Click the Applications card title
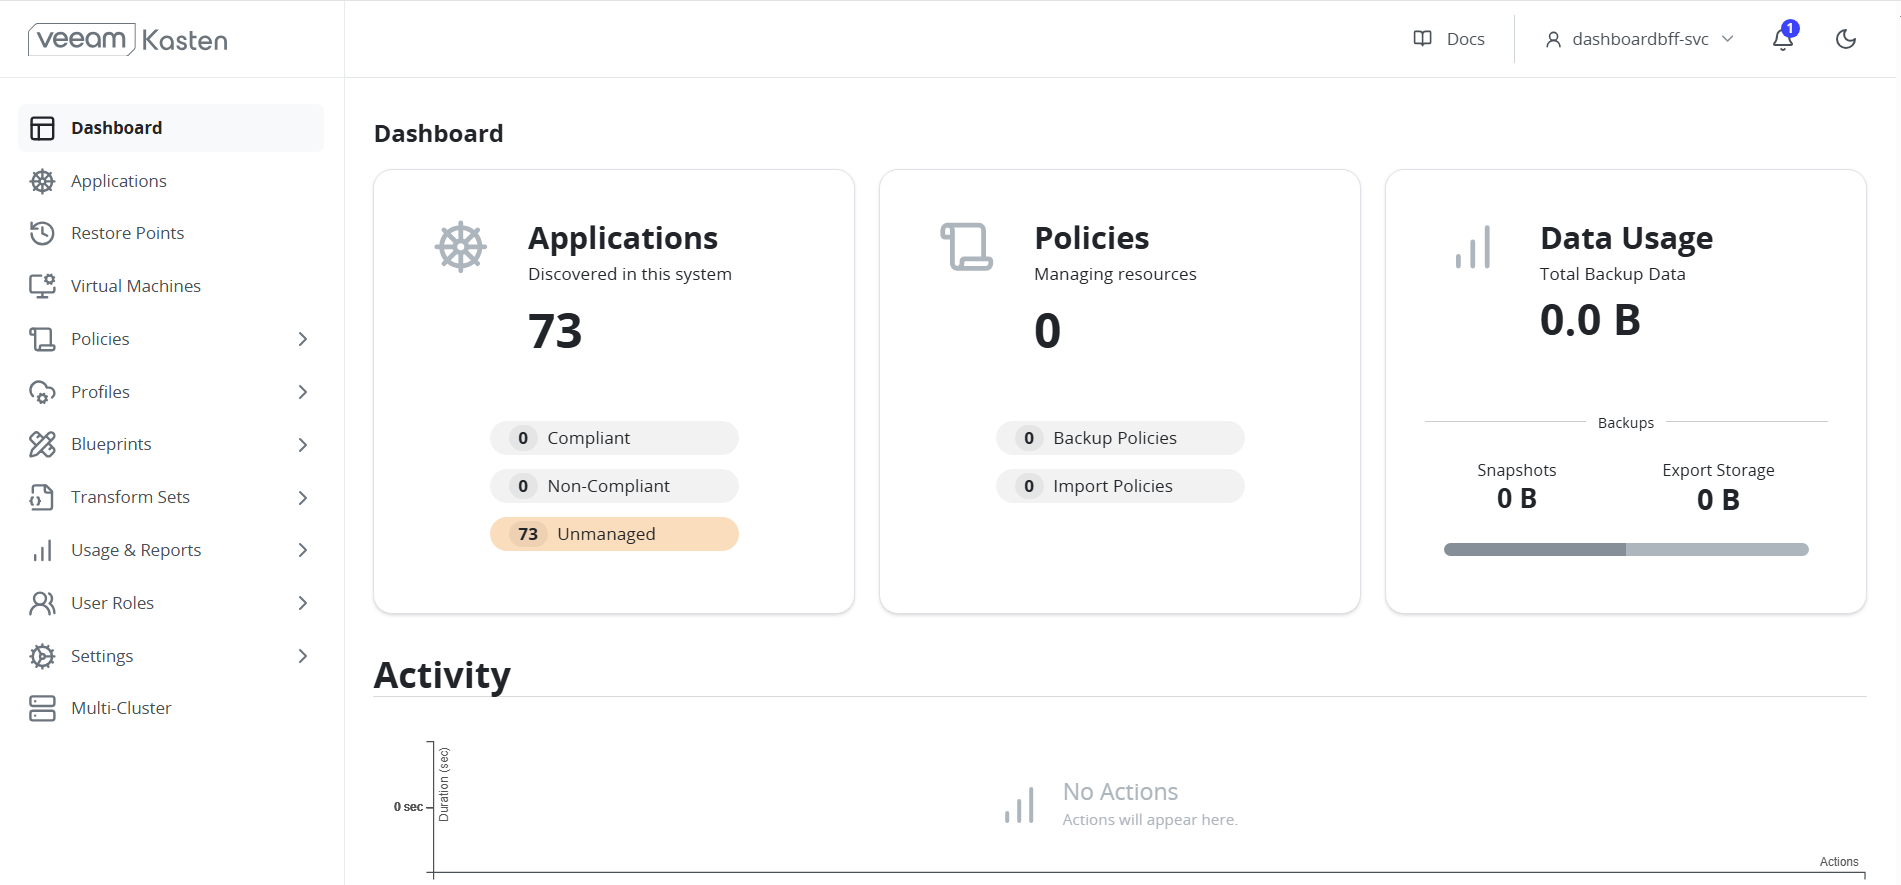This screenshot has width=1901, height=885. pyautogui.click(x=622, y=238)
